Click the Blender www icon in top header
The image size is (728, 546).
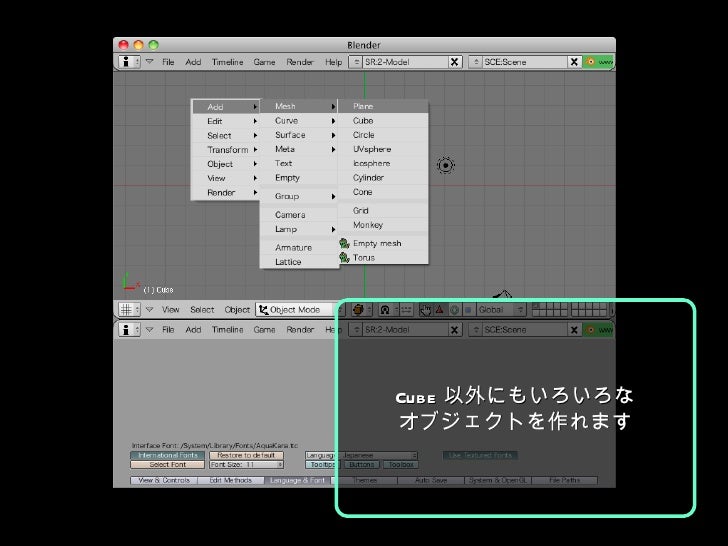point(598,62)
